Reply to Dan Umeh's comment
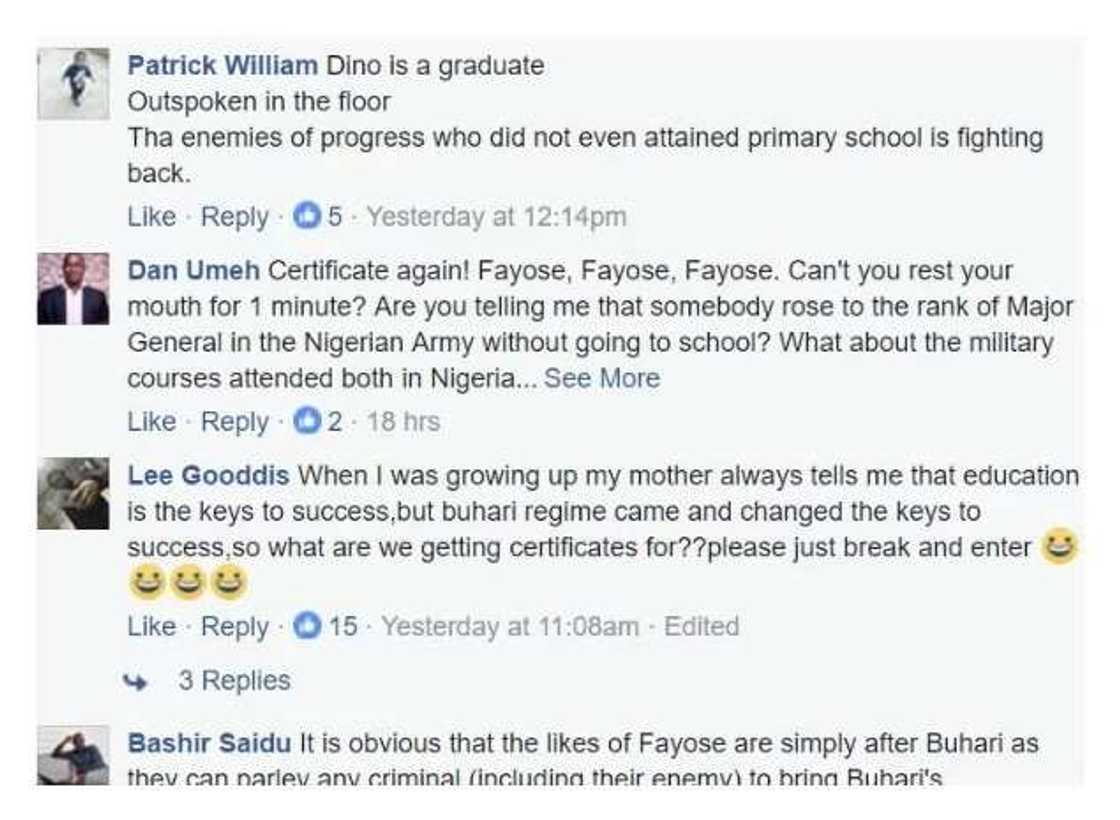Screen dimensions: 1120x820 click(235, 422)
